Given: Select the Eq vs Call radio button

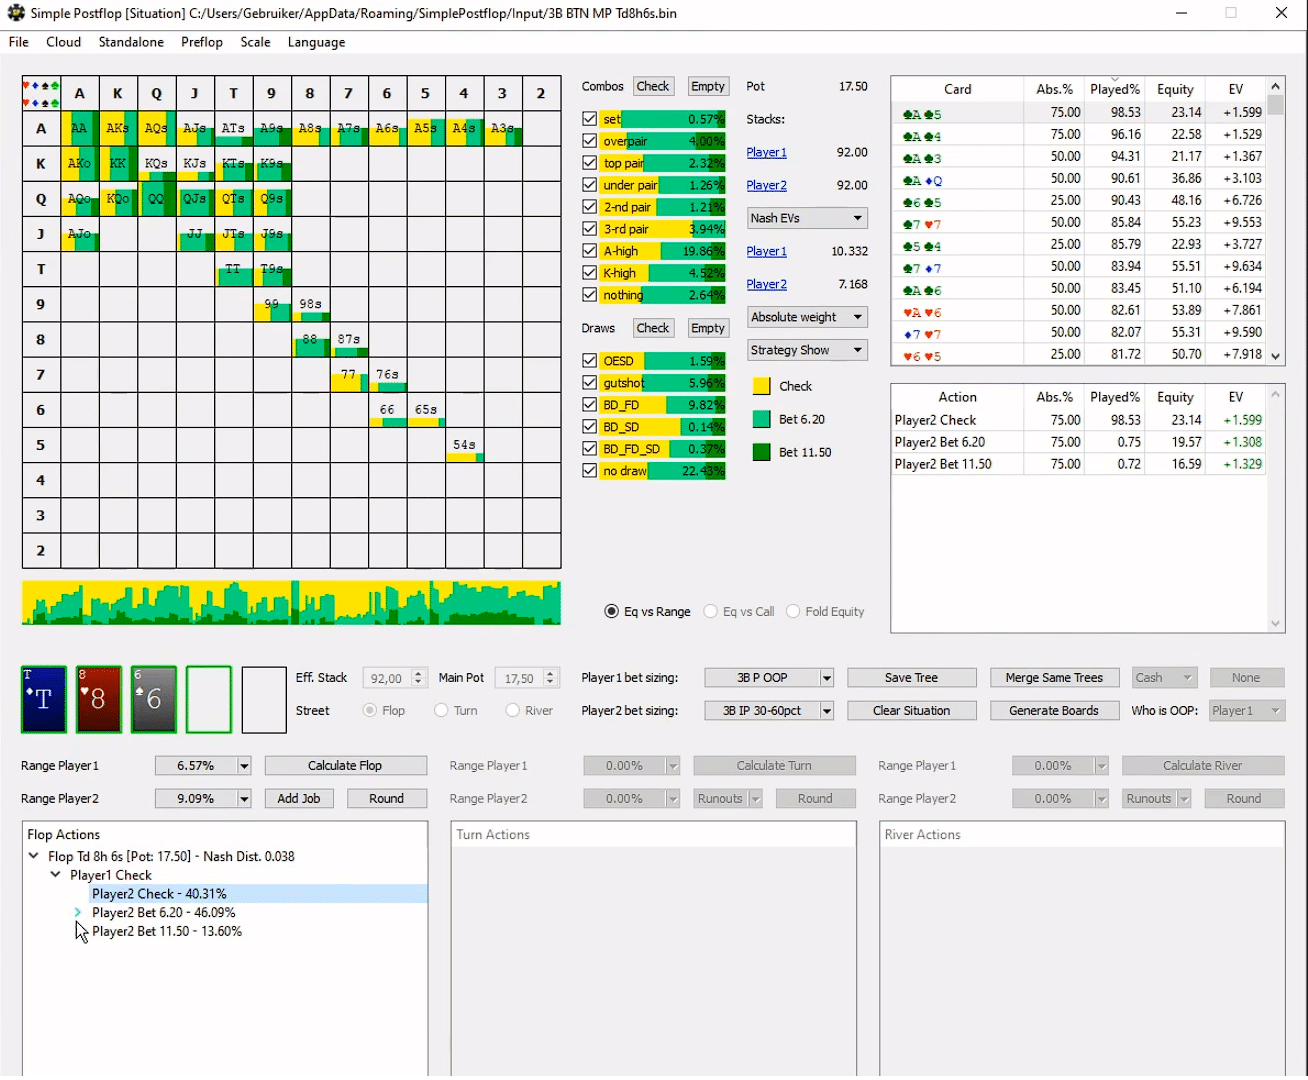Looking at the screenshot, I should click(711, 612).
